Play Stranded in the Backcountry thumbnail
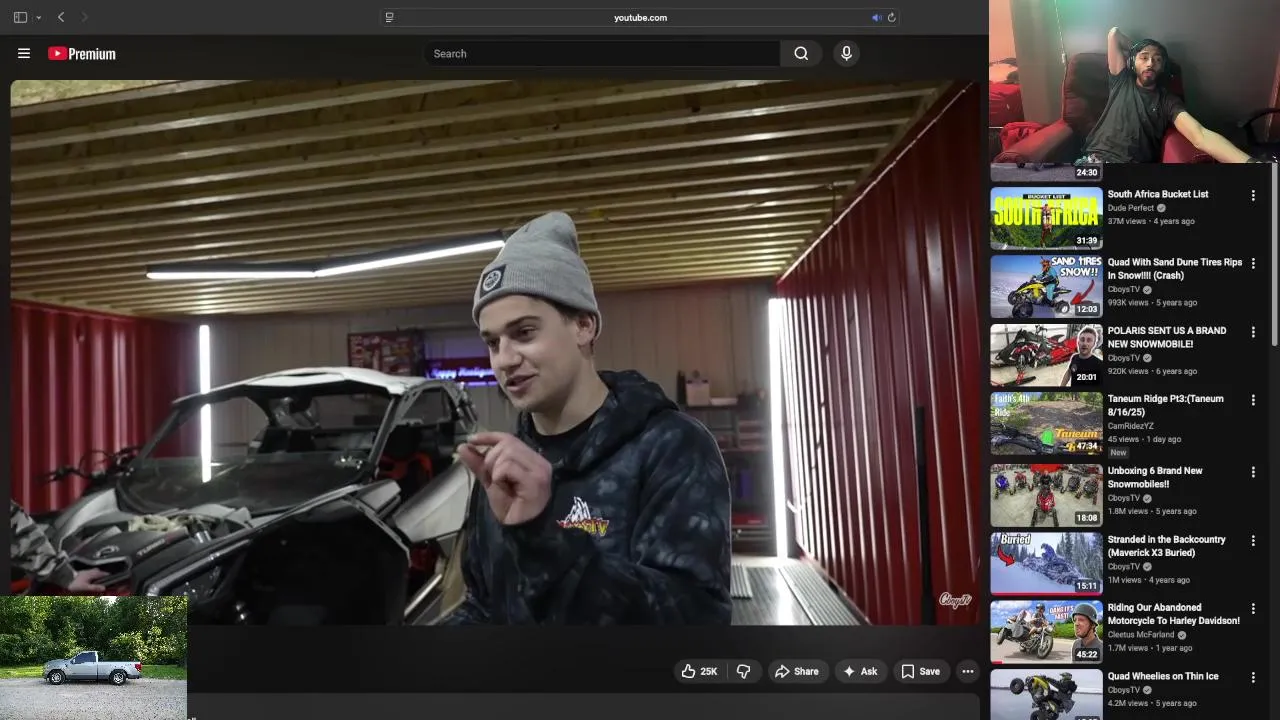This screenshot has width=1280, height=720. [1046, 563]
